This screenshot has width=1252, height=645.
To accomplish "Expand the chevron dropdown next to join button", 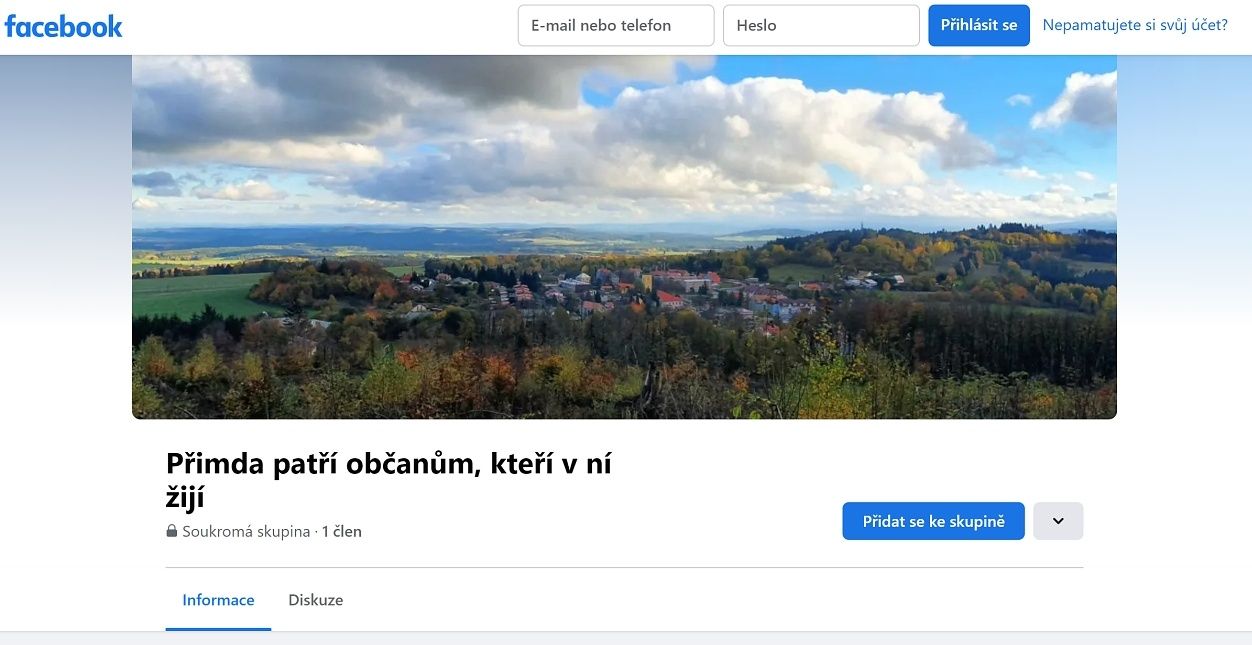I will [x=1058, y=521].
